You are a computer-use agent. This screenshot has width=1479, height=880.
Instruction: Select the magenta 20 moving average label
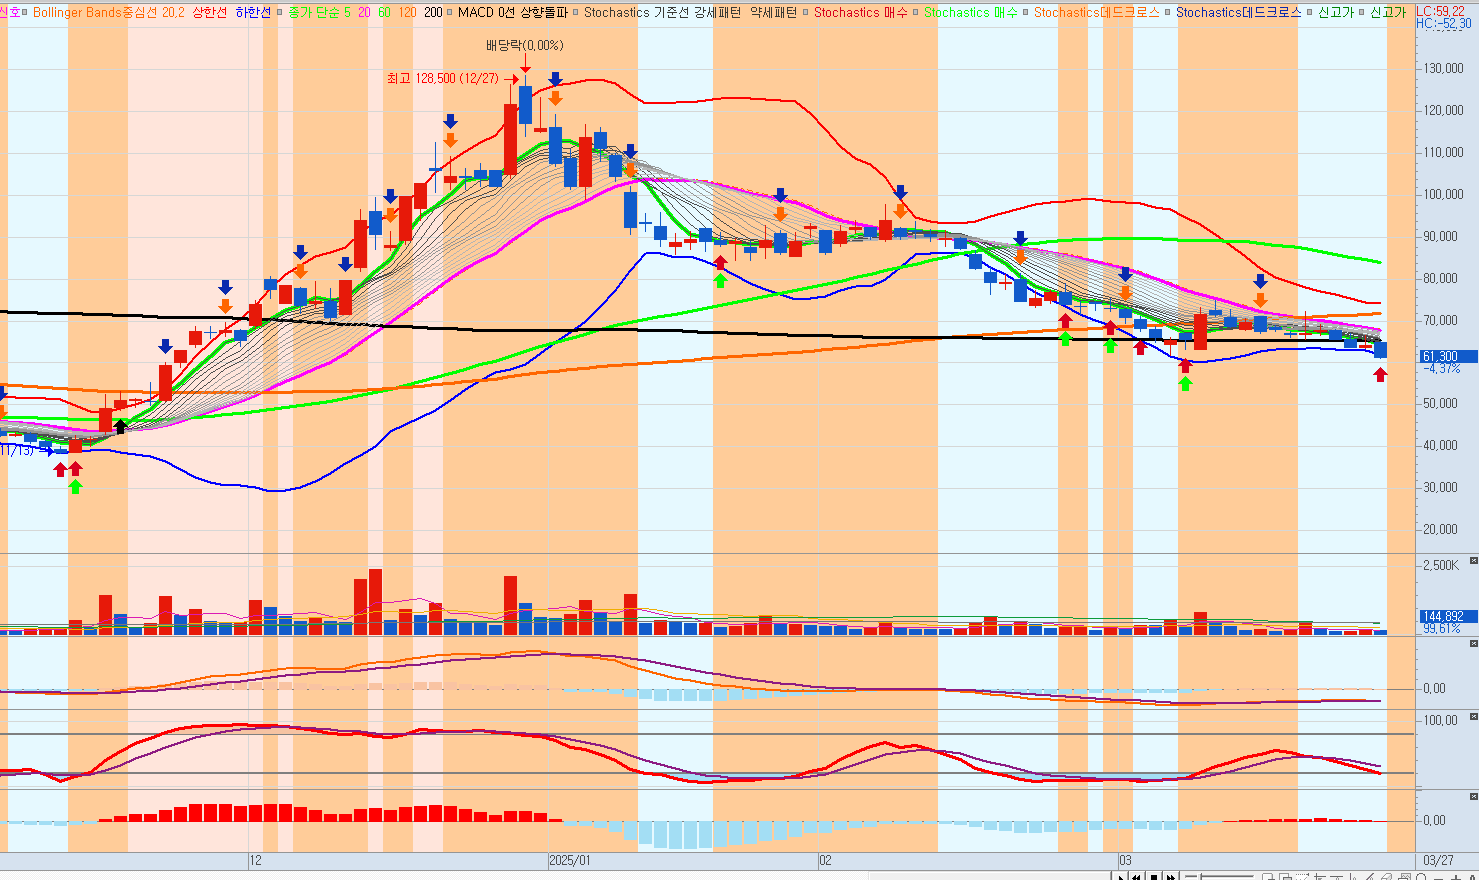click(x=364, y=13)
